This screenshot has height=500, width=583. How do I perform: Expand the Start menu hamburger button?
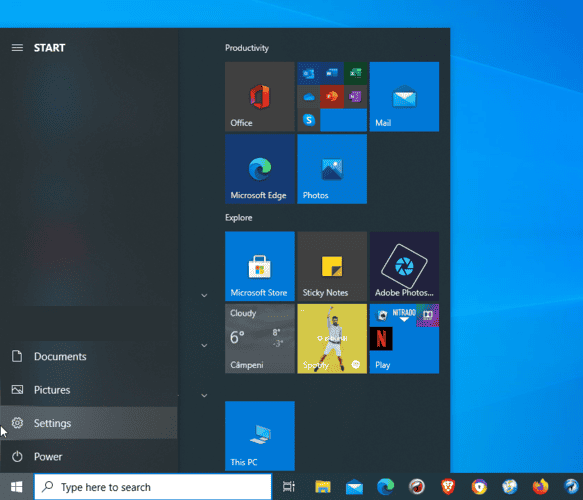[17, 48]
